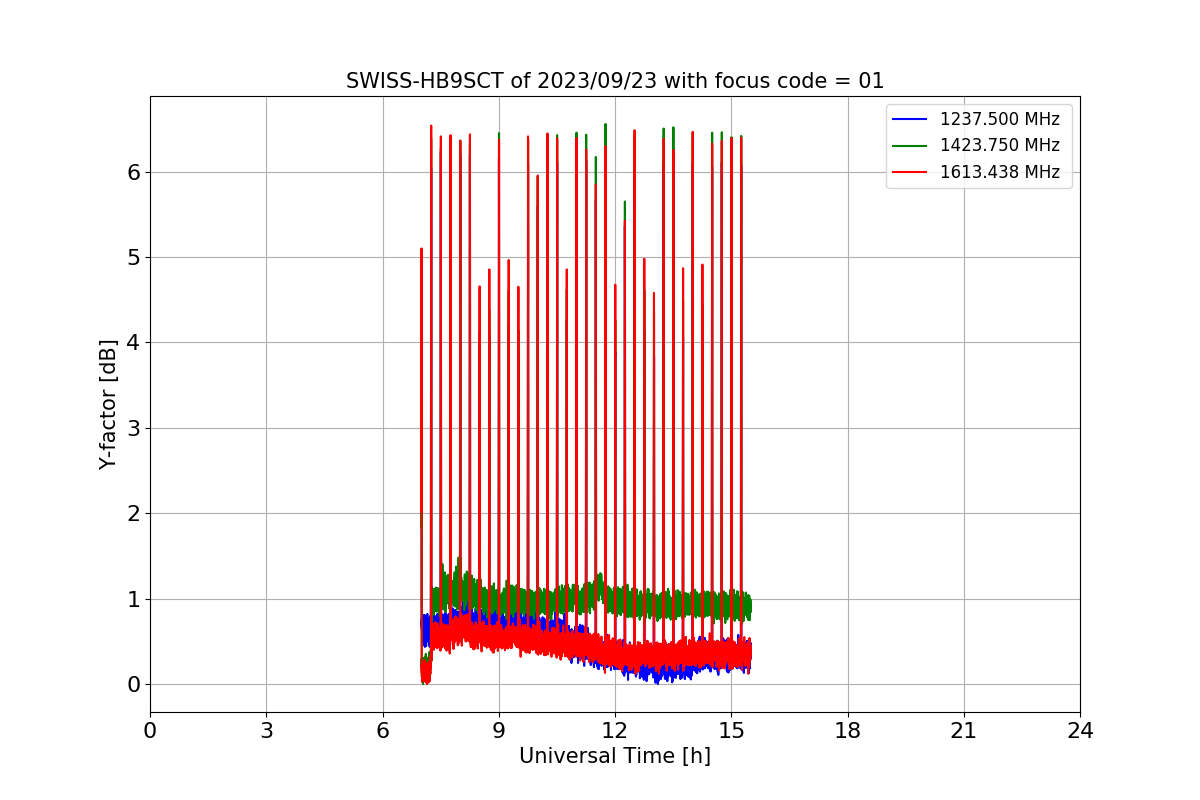Screen dimensions: 1200x800
Task: Click the y-axis tick label '4'
Action: [134, 343]
